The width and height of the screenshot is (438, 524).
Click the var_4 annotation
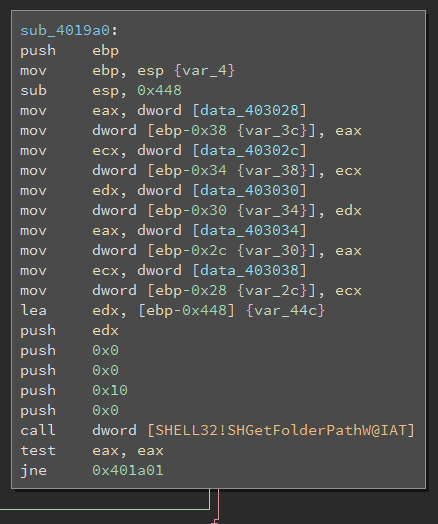204,71
